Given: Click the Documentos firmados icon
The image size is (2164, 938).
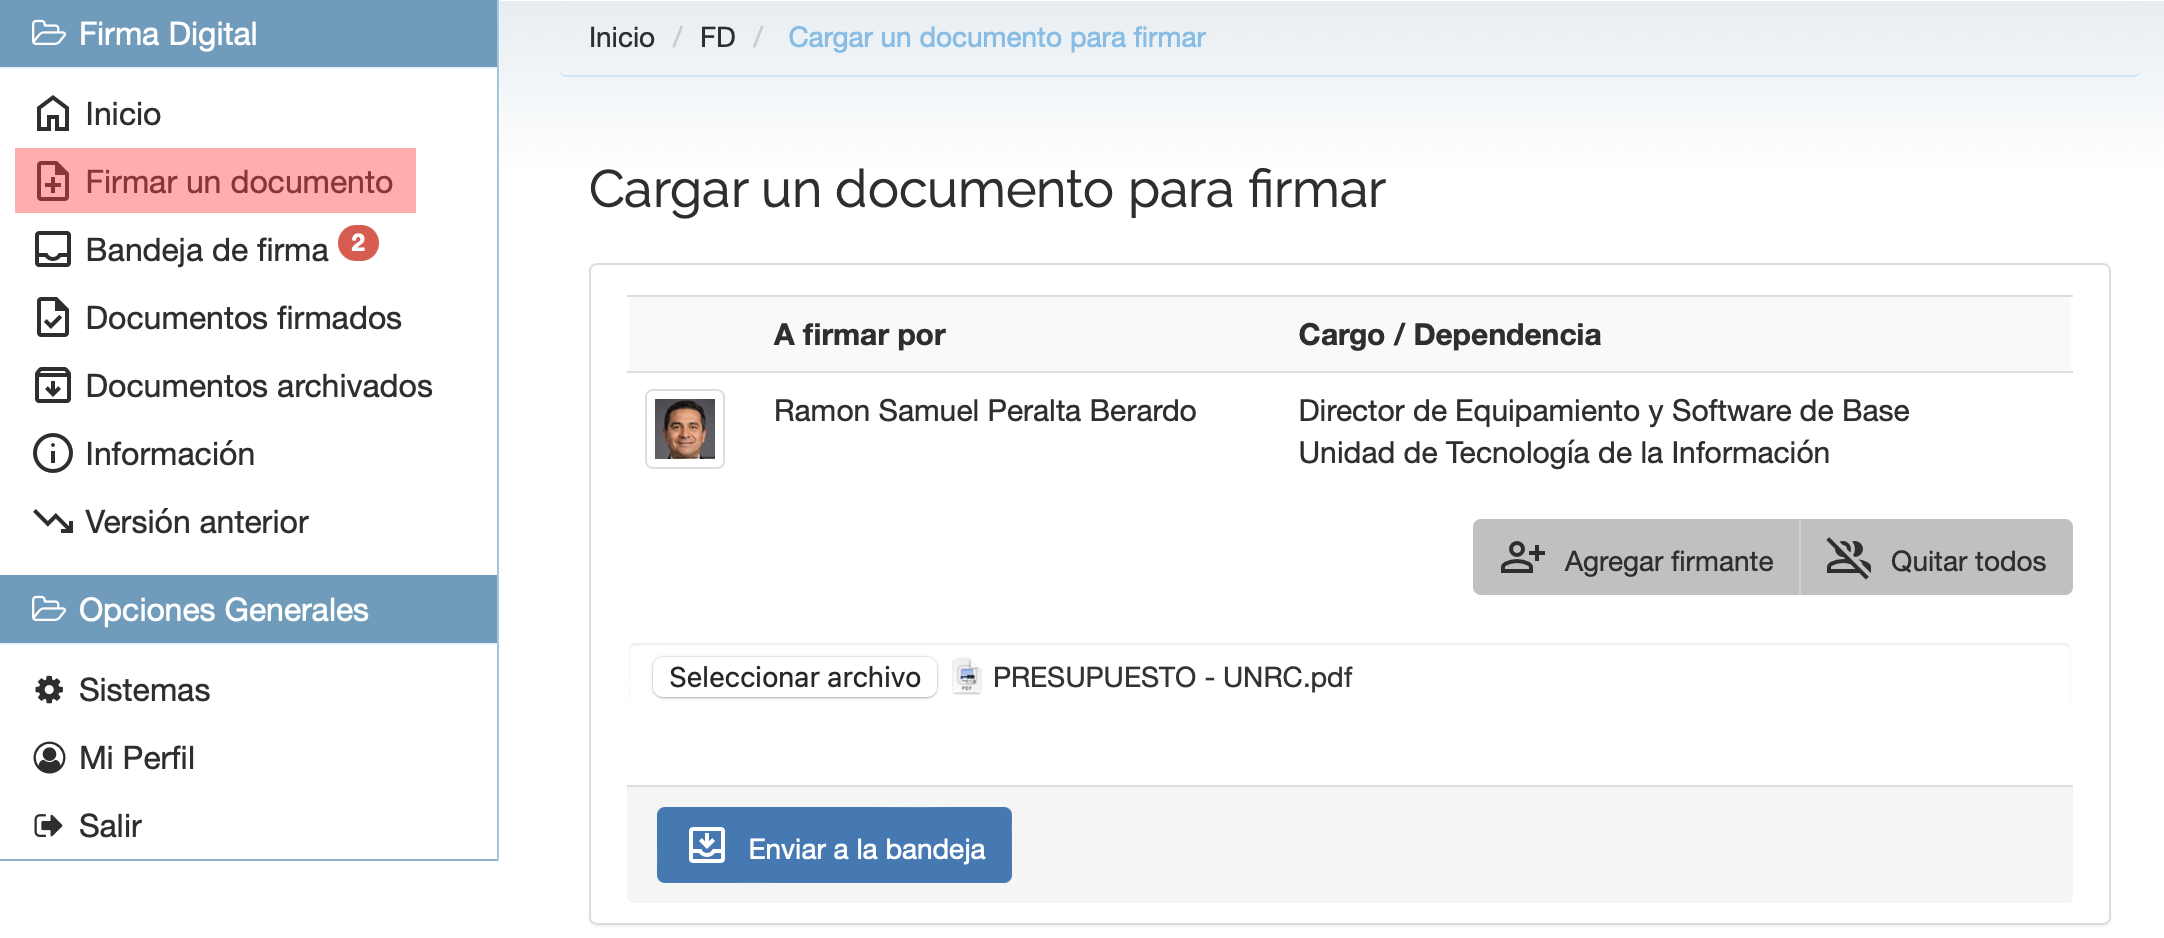Looking at the screenshot, I should point(52,317).
